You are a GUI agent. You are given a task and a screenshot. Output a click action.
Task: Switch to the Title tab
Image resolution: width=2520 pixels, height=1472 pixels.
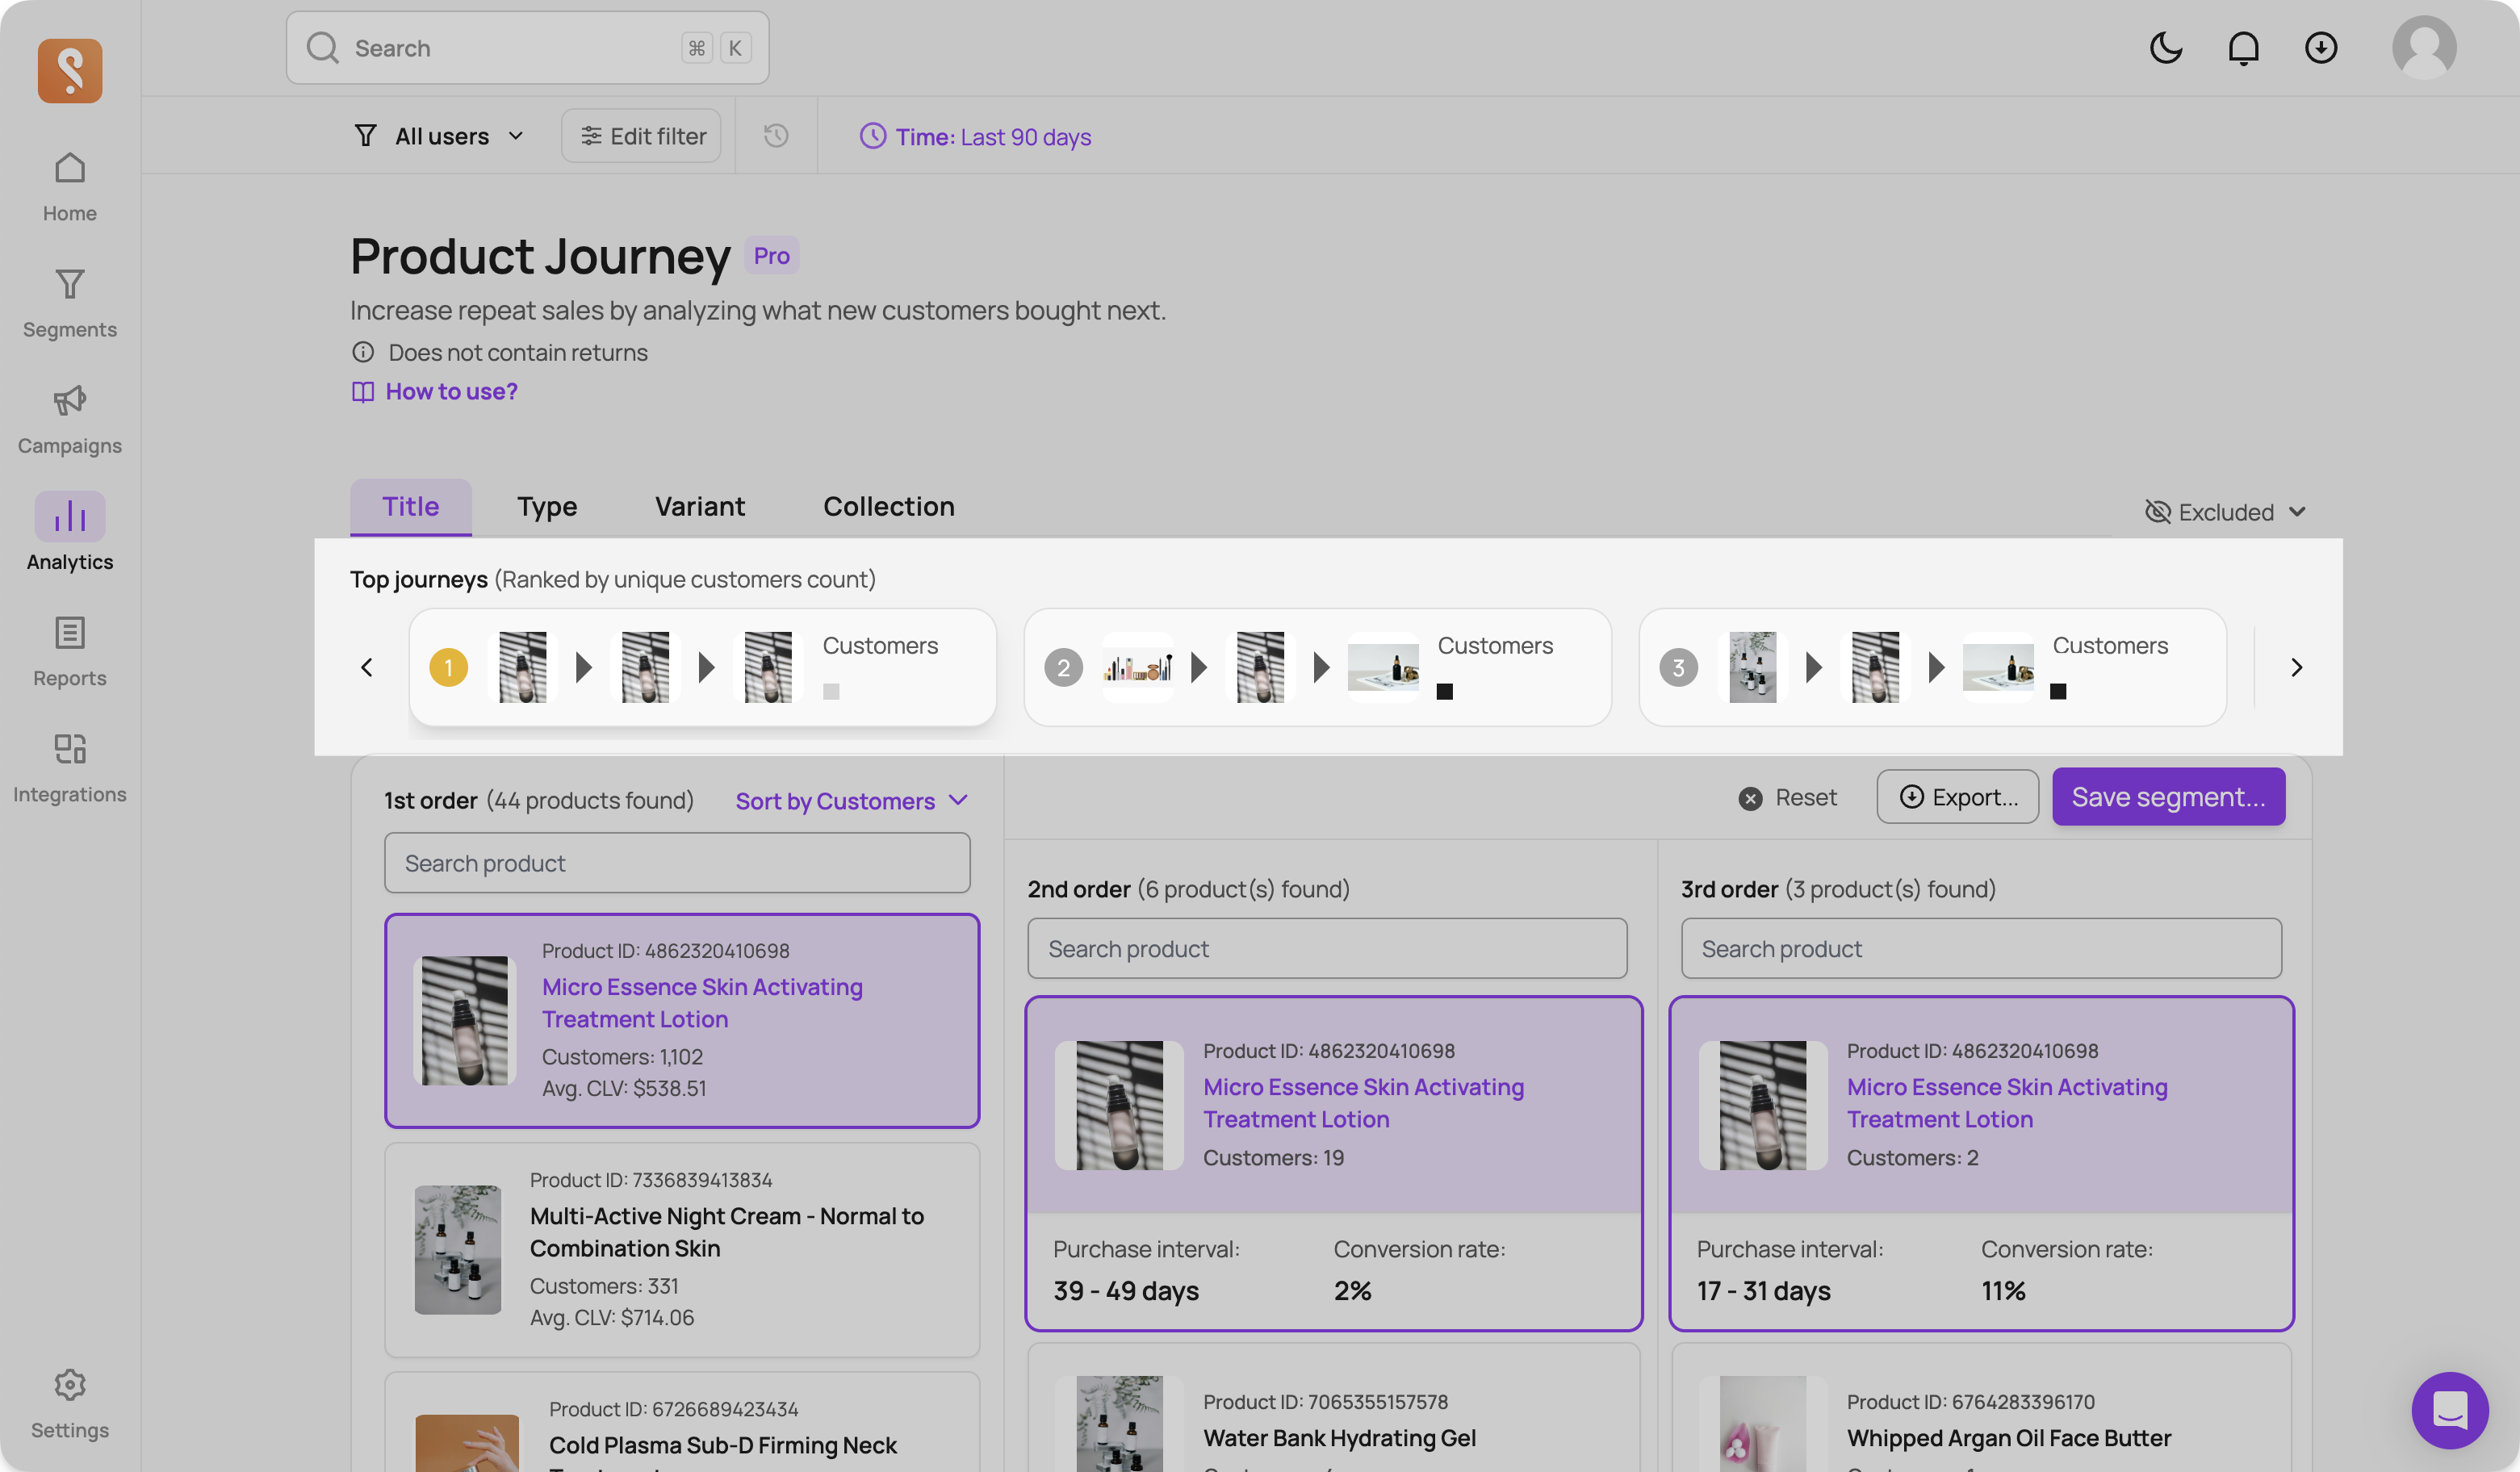coord(410,507)
